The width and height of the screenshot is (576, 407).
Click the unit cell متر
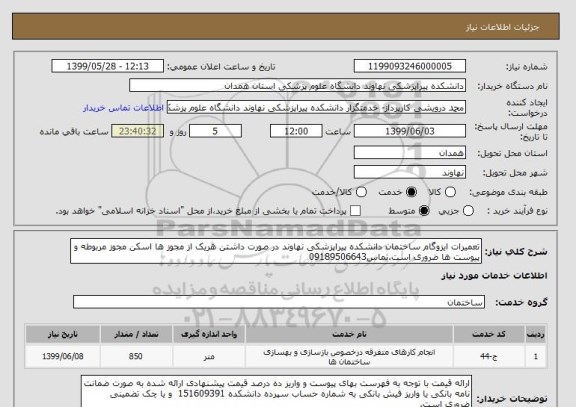[x=209, y=357]
